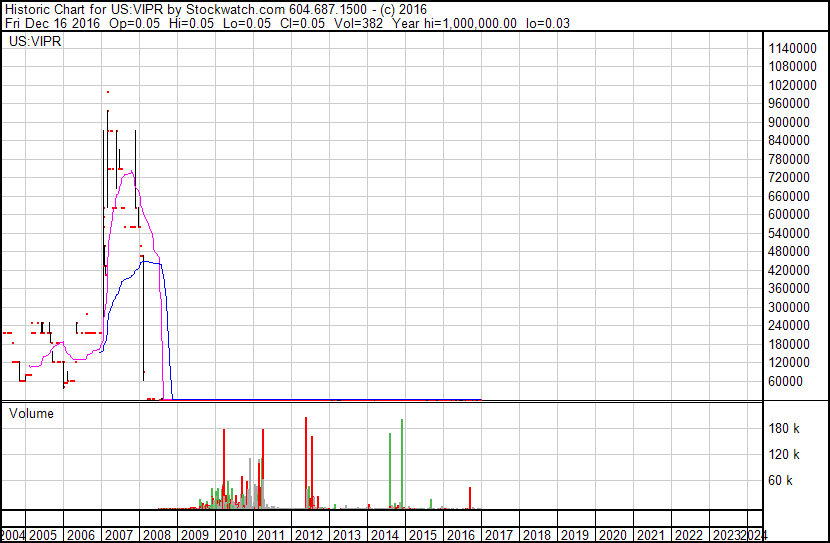The height and width of the screenshot is (543, 830).
Task: Click the 180000 price axis value
Action: 789,344
